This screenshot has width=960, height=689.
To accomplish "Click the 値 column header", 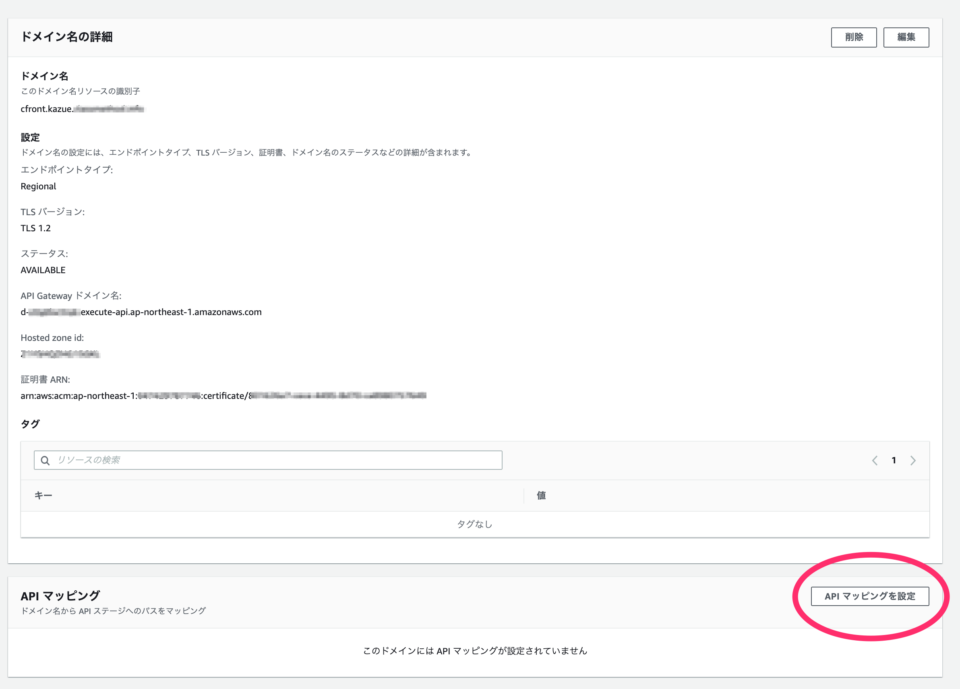I will pyautogui.click(x=541, y=495).
